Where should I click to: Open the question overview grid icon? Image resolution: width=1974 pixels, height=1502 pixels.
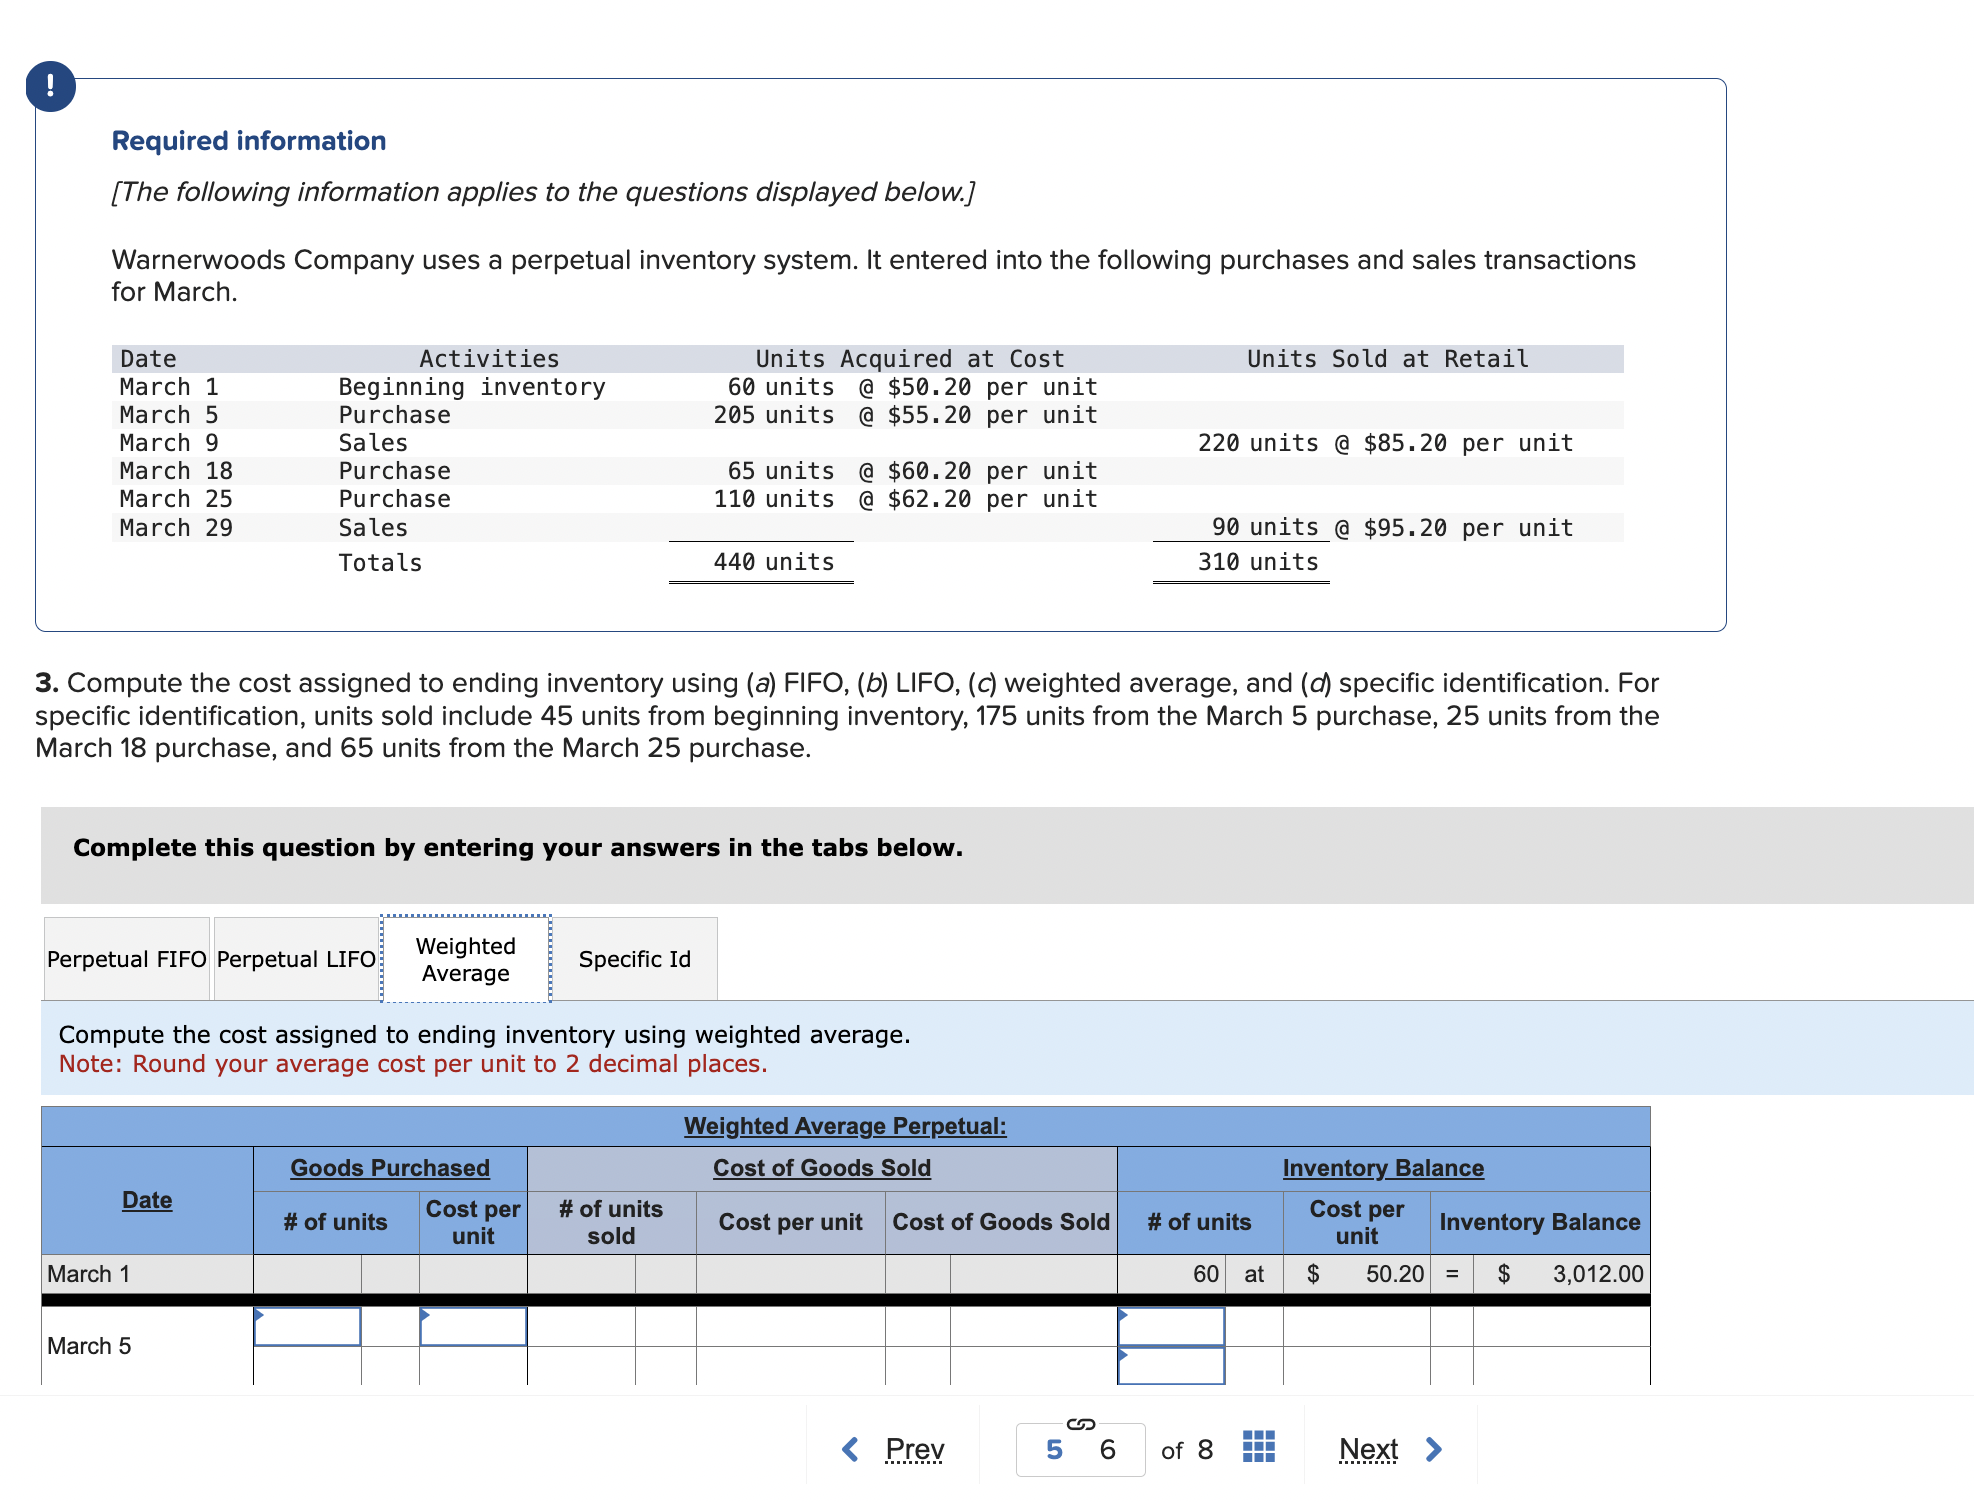pyautogui.click(x=1258, y=1446)
